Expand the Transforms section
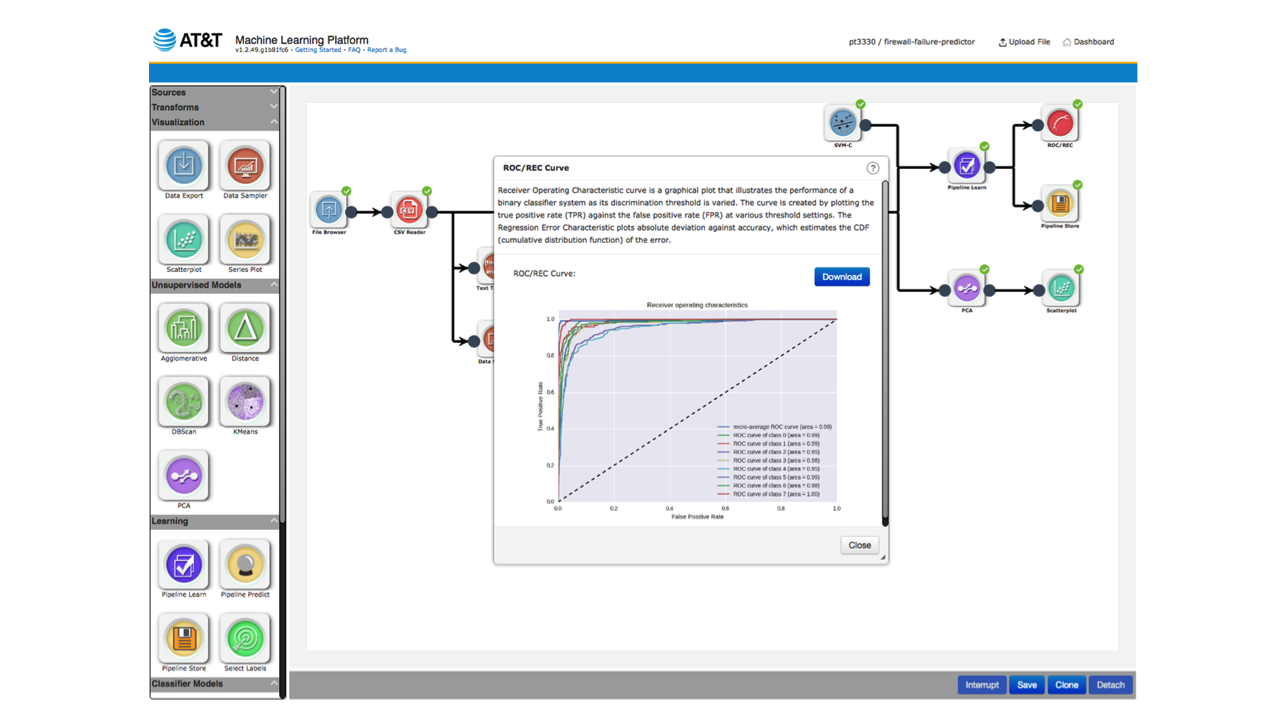This screenshot has width=1287, height=724. click(215, 107)
